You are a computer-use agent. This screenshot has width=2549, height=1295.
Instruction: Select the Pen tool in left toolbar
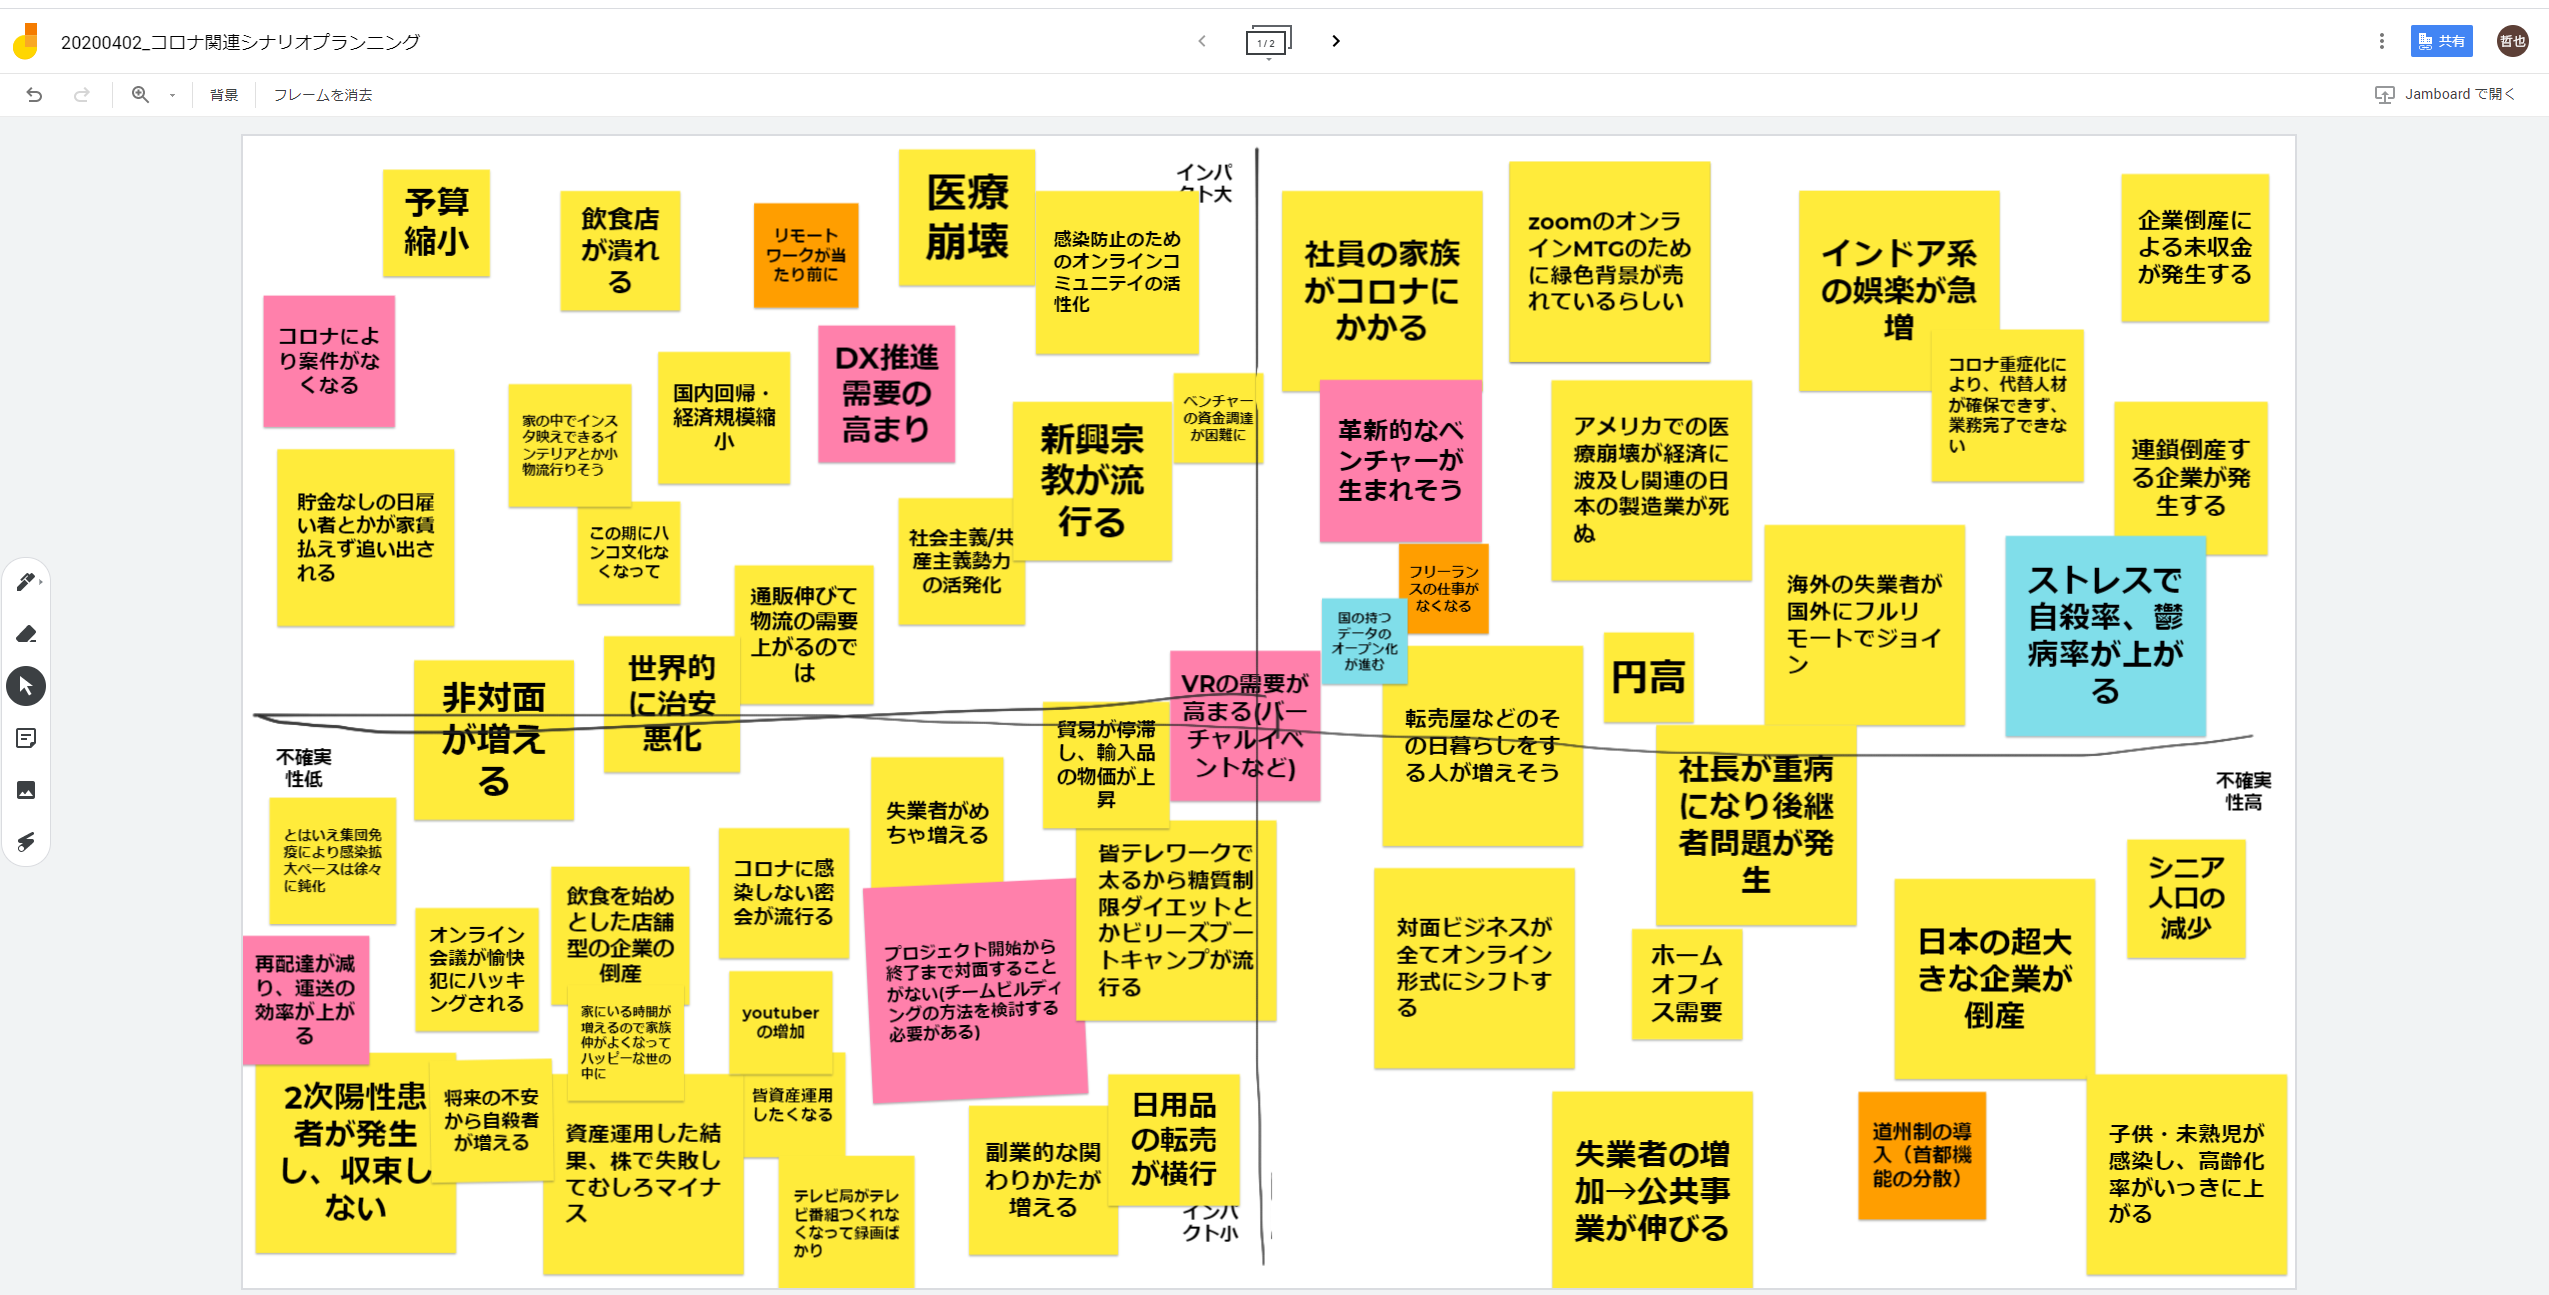pos(26,582)
